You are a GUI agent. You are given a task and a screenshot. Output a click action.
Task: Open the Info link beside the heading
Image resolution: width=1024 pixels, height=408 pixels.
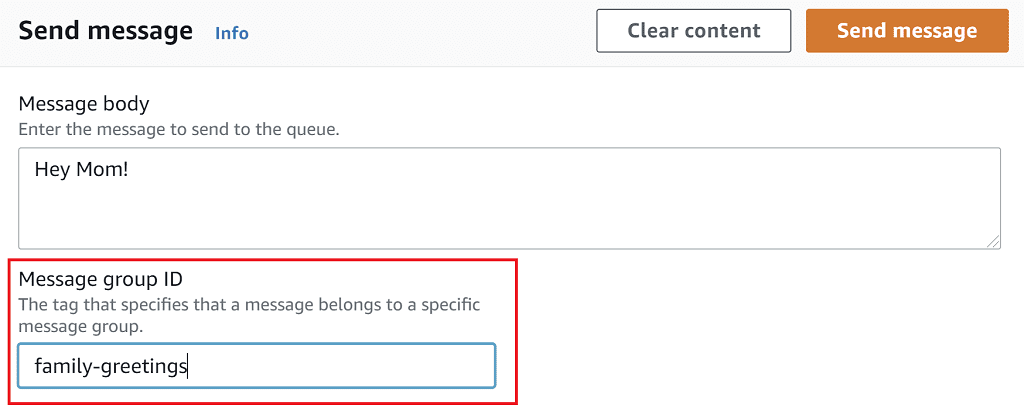coord(232,33)
